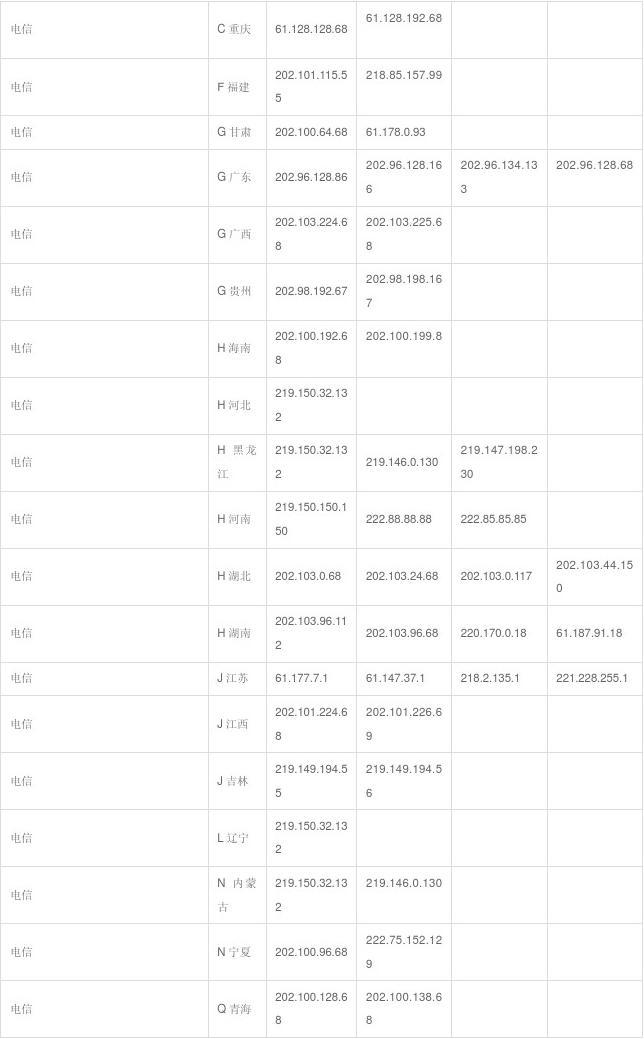
Task: Click the 61.187.91.18 address in 湖南 row
Action: [x=589, y=633]
